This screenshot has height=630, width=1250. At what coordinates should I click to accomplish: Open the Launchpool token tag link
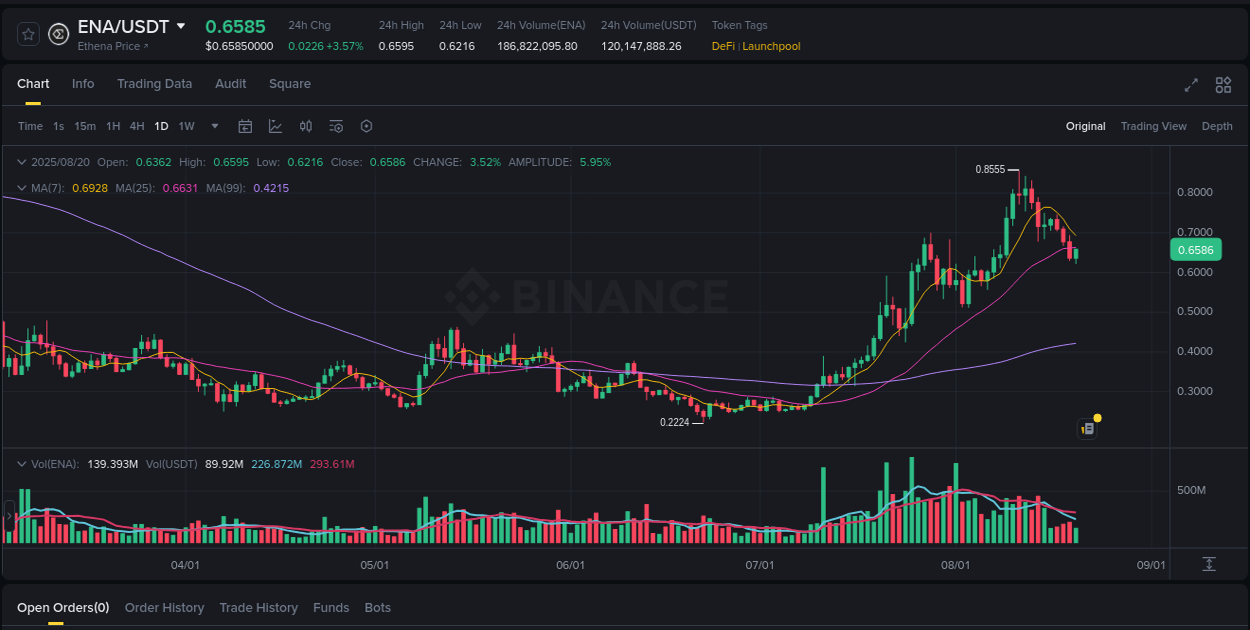click(770, 46)
